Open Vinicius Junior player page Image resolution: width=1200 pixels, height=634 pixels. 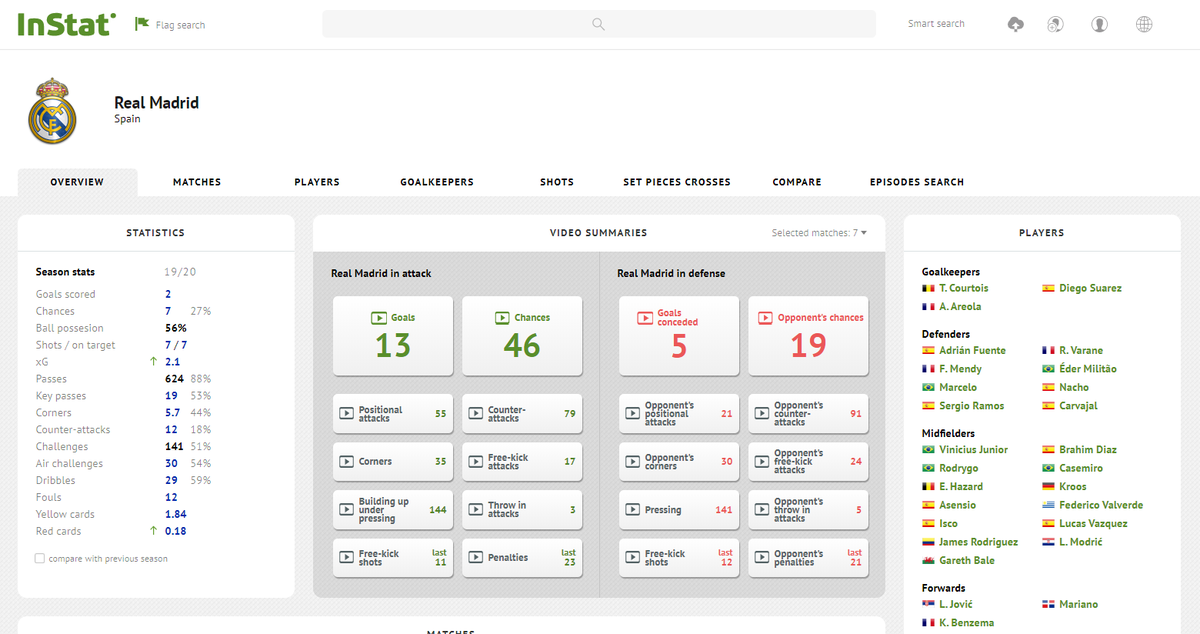pyautogui.click(x=973, y=450)
